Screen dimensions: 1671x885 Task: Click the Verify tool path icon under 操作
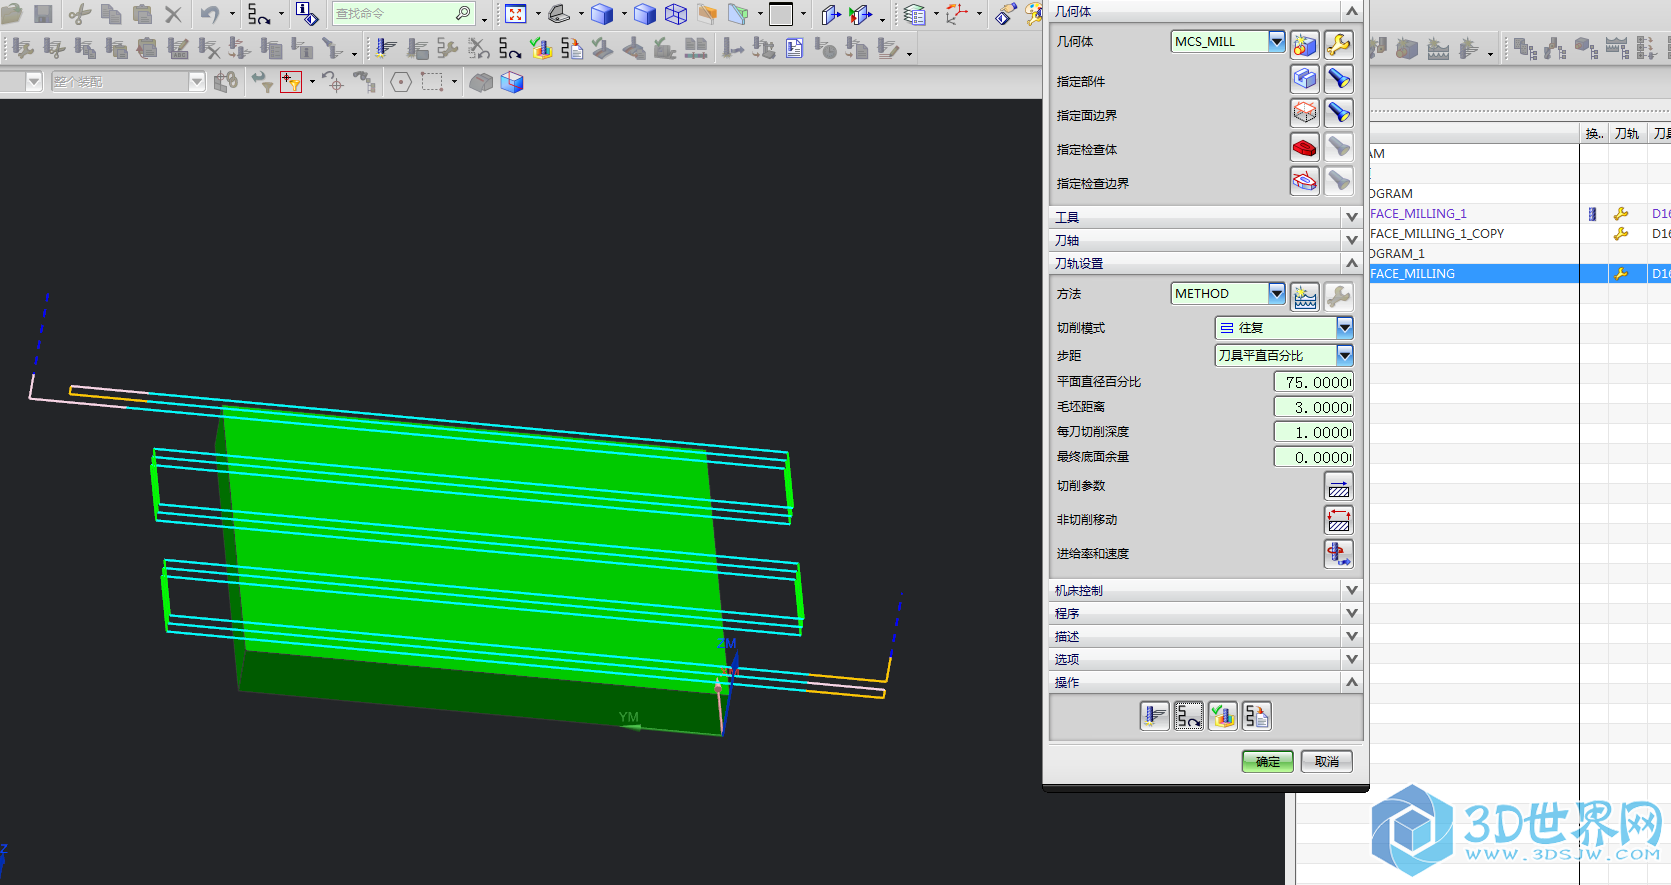coord(1223,716)
